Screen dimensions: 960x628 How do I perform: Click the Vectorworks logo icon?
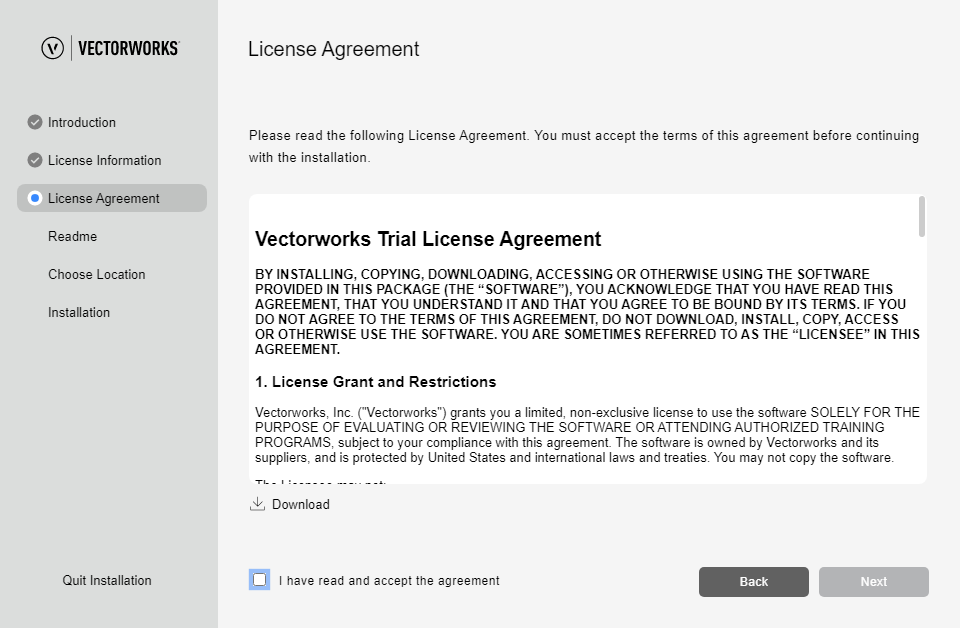coord(52,48)
